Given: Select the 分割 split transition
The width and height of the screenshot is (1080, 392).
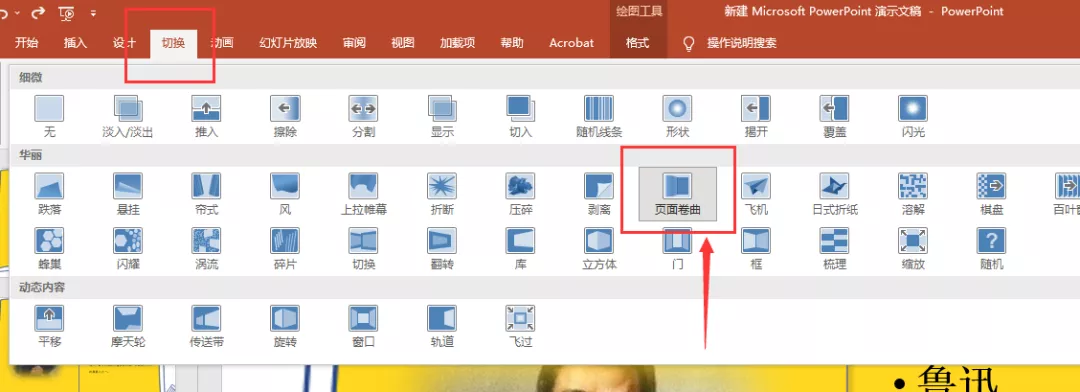Looking at the screenshot, I should point(363,117).
